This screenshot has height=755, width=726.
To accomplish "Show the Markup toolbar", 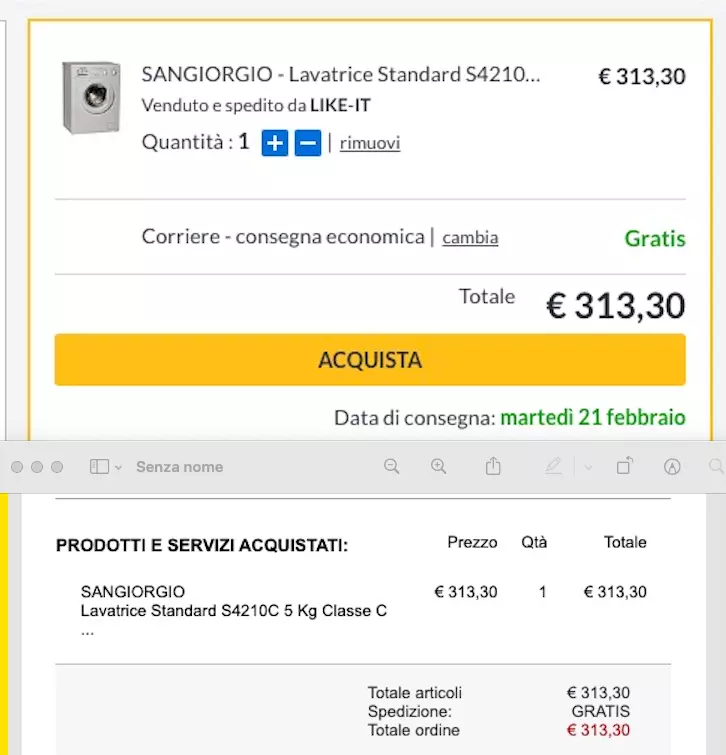I will [672, 467].
